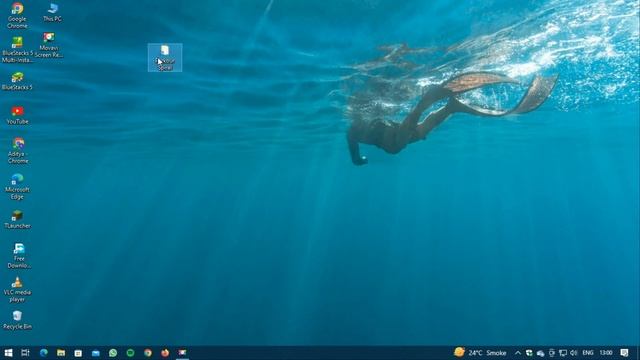
Task: Select the Microsoft Edge desktop icon
Action: pos(17,186)
